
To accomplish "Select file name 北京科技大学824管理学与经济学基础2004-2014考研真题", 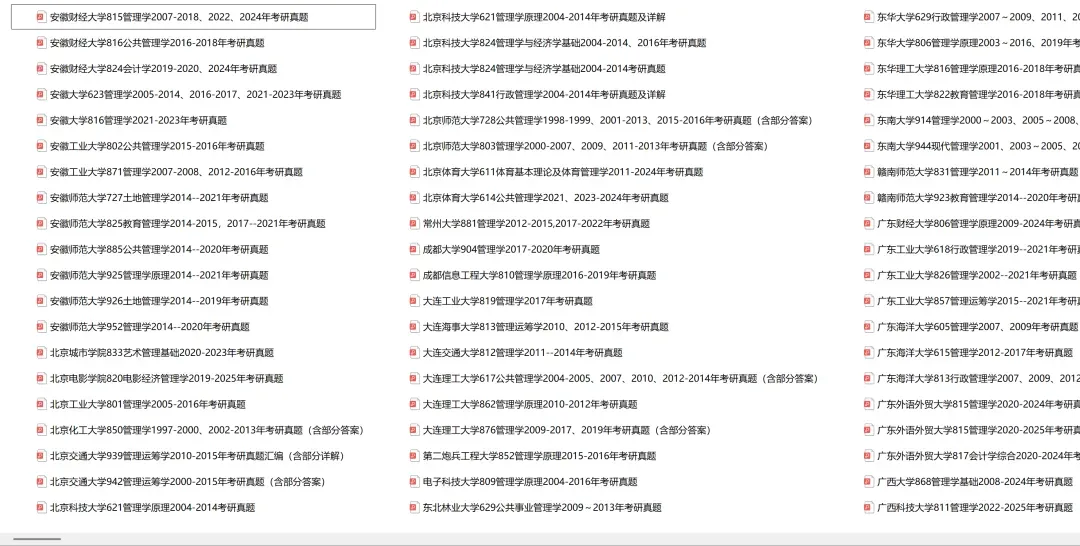I will (x=544, y=69).
